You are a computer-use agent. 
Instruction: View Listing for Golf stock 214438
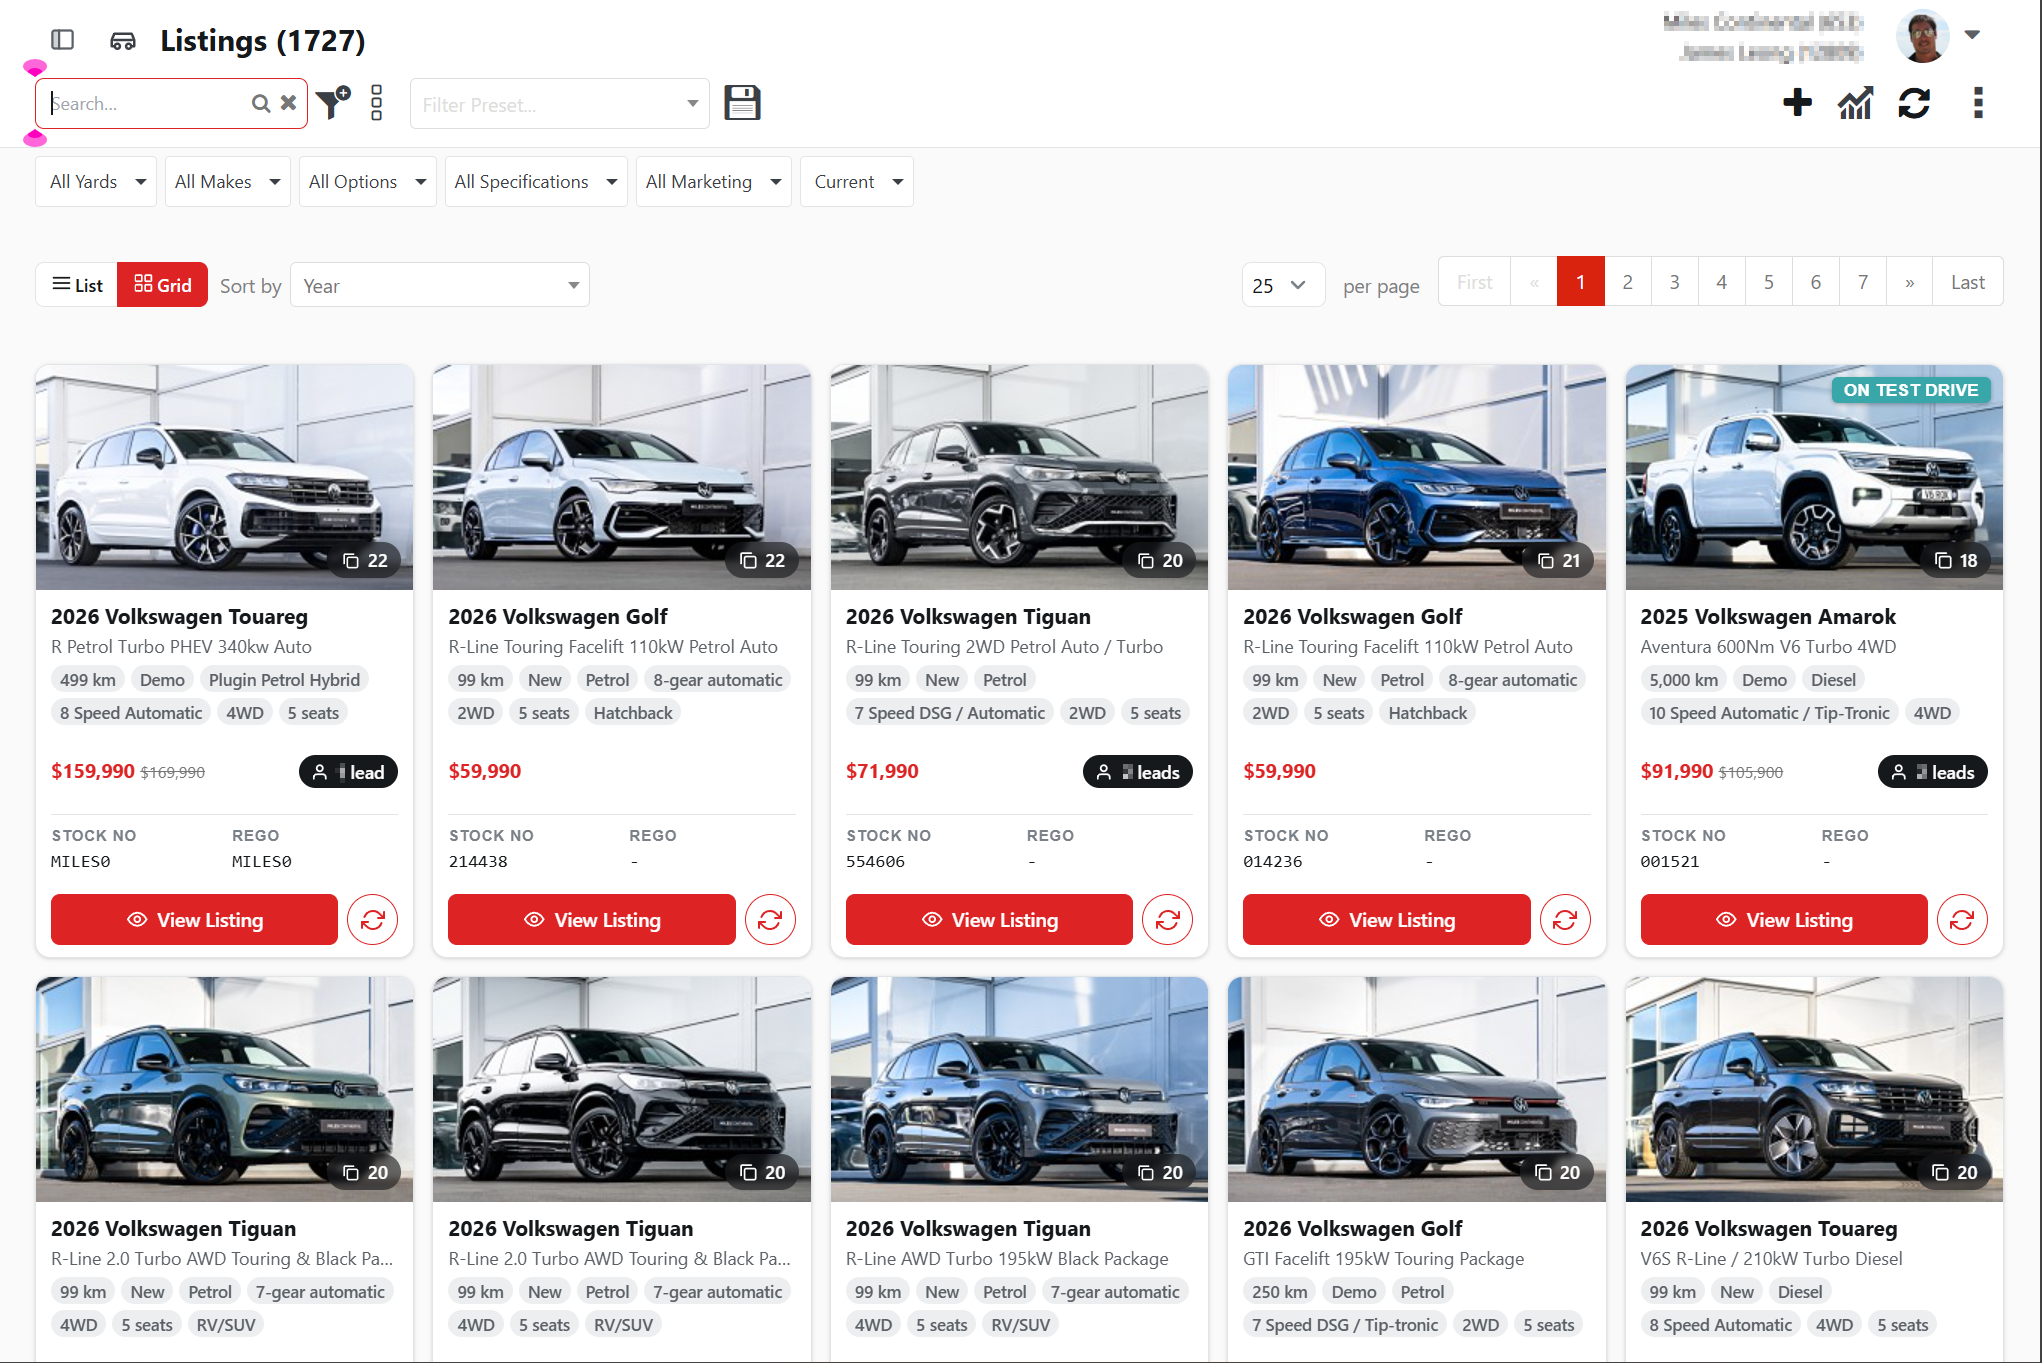click(x=592, y=920)
